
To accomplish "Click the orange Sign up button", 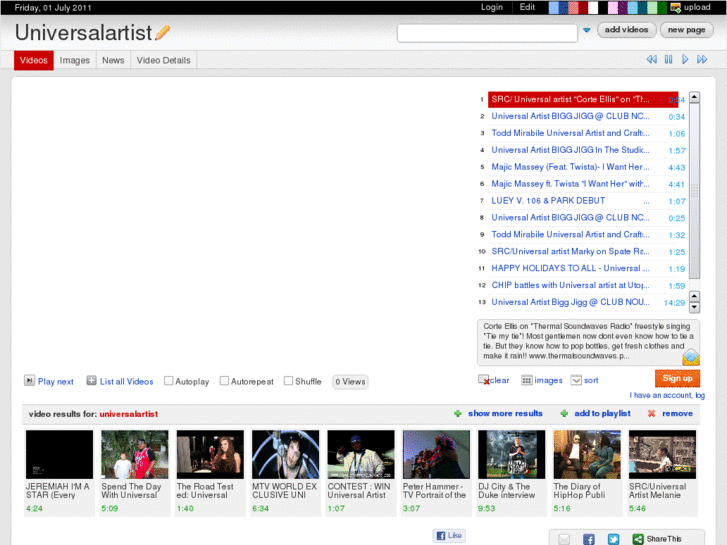I will 677,378.
